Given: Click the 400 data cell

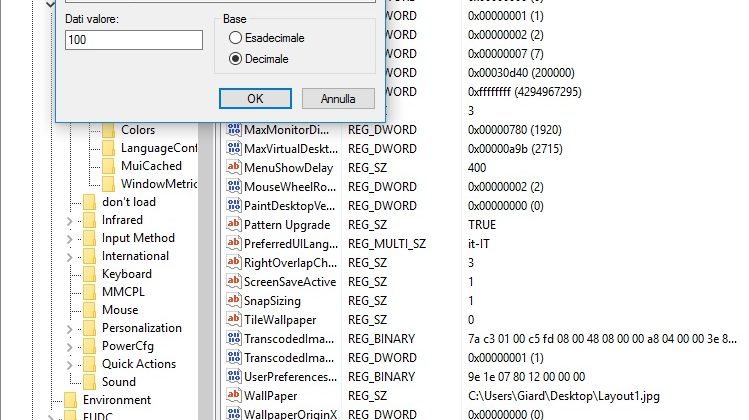Looking at the screenshot, I should point(477,168).
